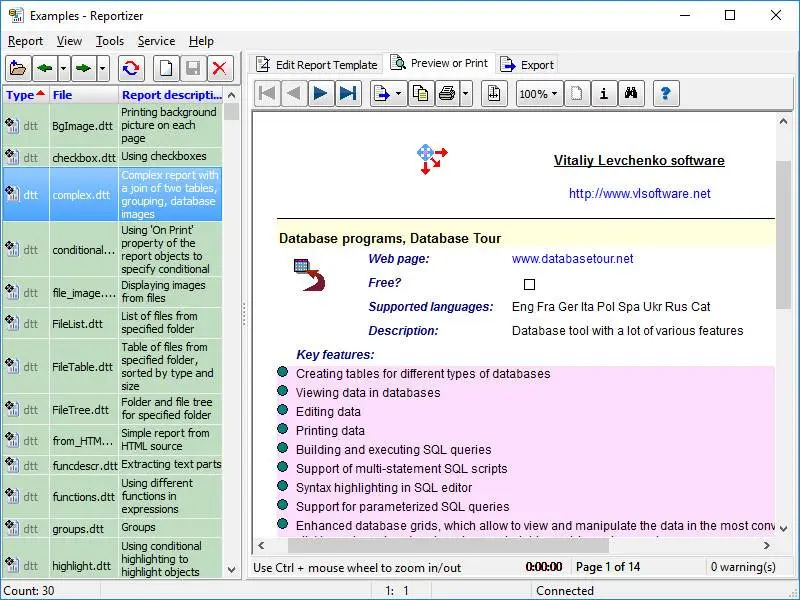Click the preview scroll left arrow
Image resolution: width=800 pixels, height=600 pixels.
pos(261,545)
